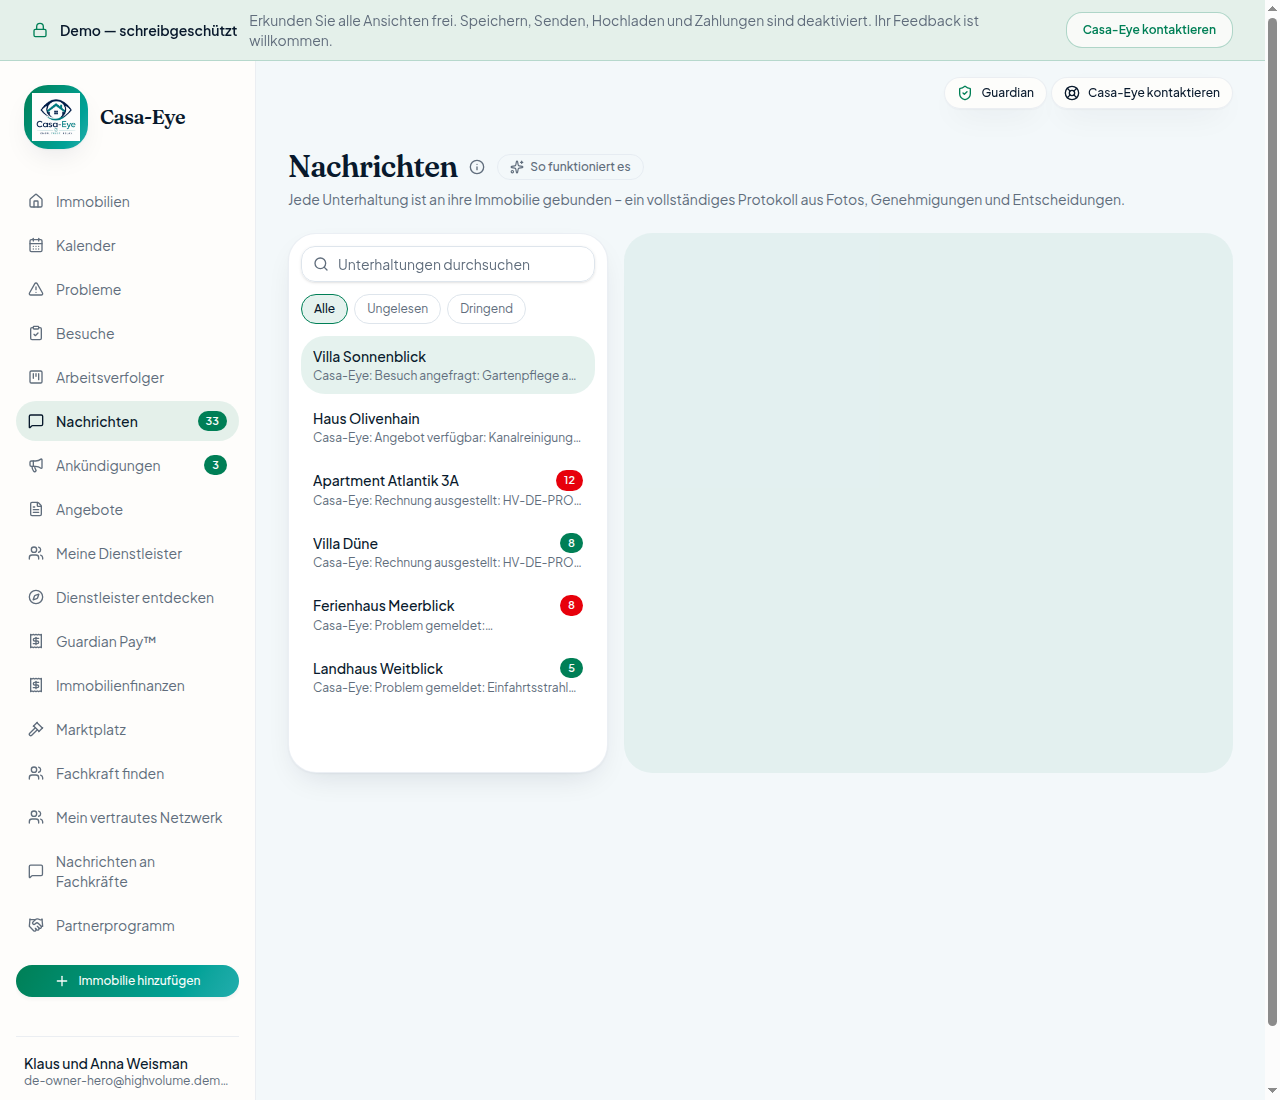Click Casa-Eye kontaktieren next to Guardian

tap(1142, 93)
